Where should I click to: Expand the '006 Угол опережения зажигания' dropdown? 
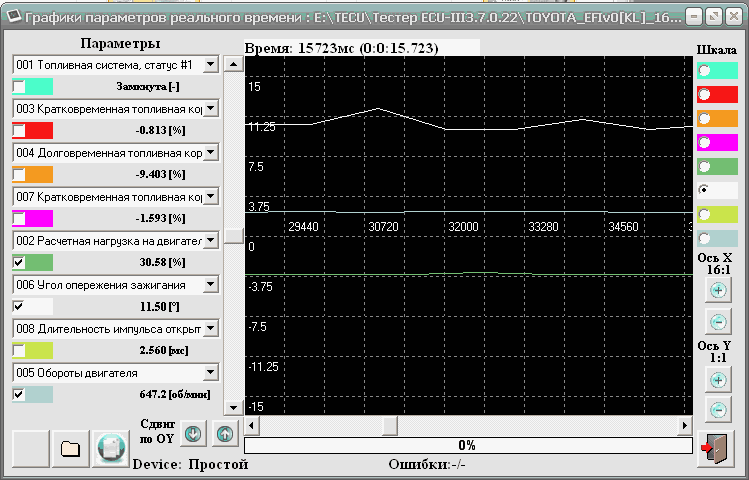click(210, 284)
